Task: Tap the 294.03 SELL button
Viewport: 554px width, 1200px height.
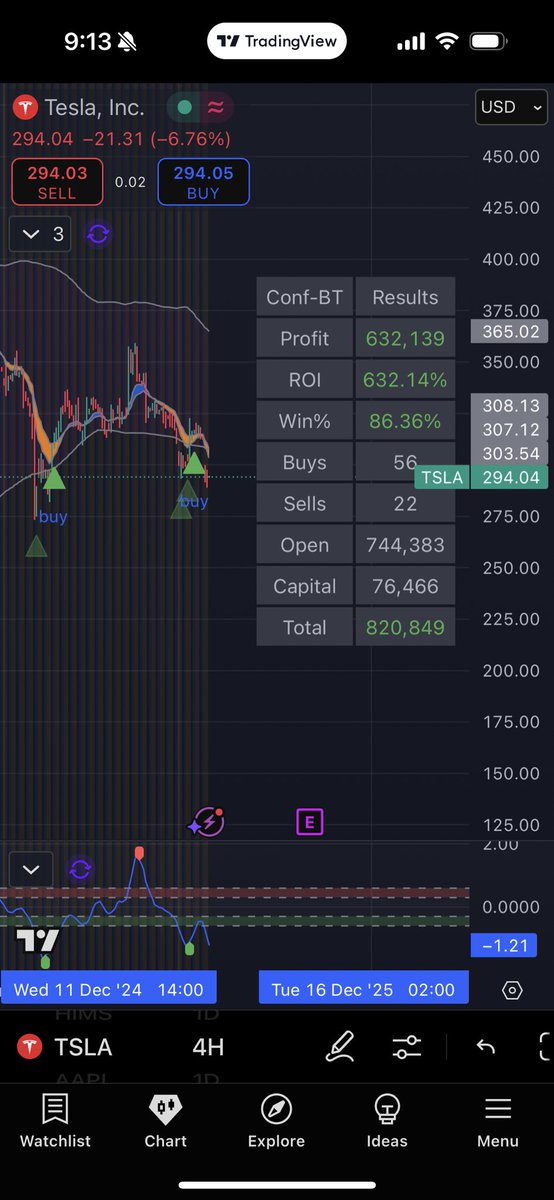Action: (57, 182)
